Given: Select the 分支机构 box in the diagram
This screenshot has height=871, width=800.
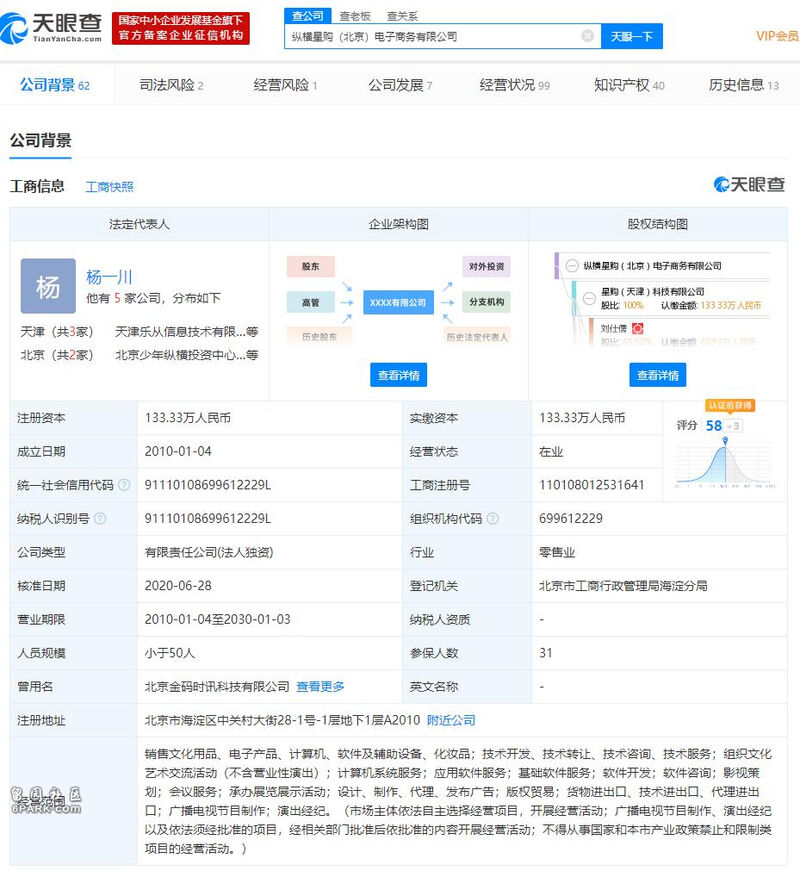Looking at the screenshot, I should point(486,302).
